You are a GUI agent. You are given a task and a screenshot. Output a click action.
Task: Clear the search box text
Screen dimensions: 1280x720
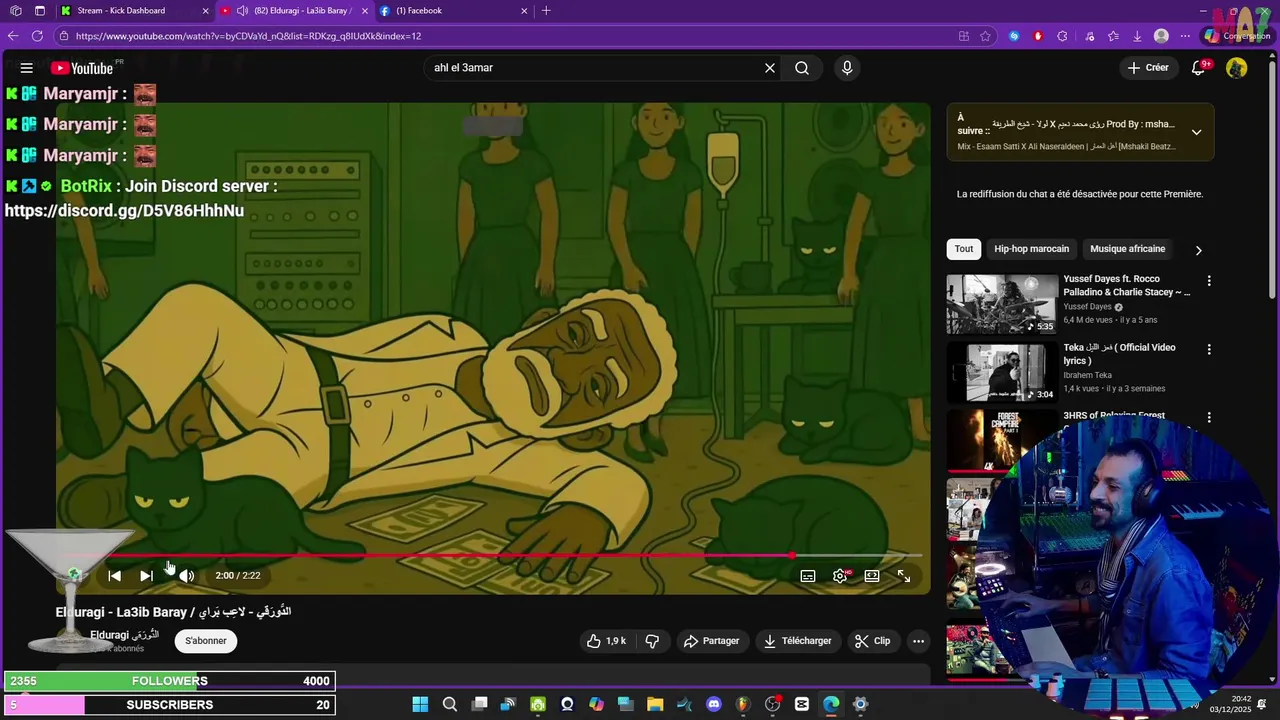point(770,68)
